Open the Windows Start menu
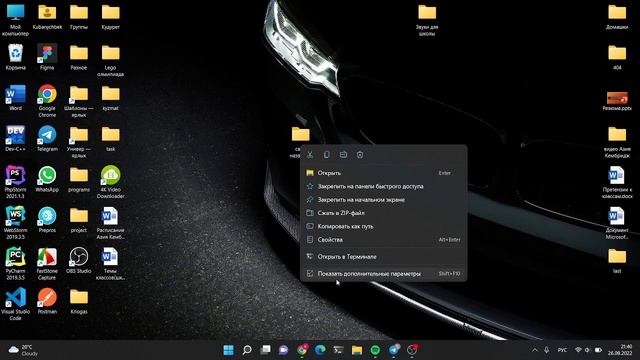 229,350
